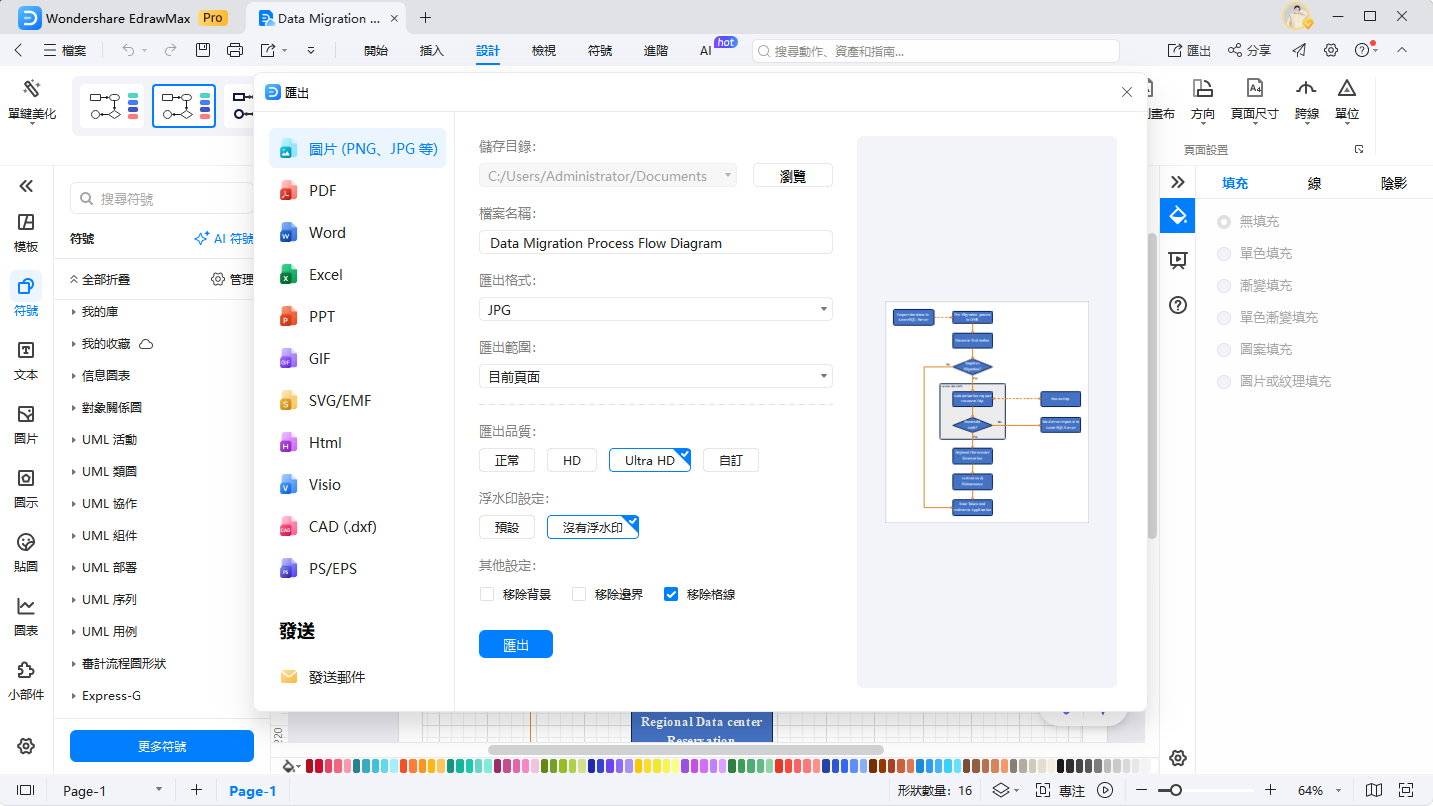This screenshot has width=1433, height=806.
Task: Click the 瀏覽 browse button
Action: click(792, 176)
